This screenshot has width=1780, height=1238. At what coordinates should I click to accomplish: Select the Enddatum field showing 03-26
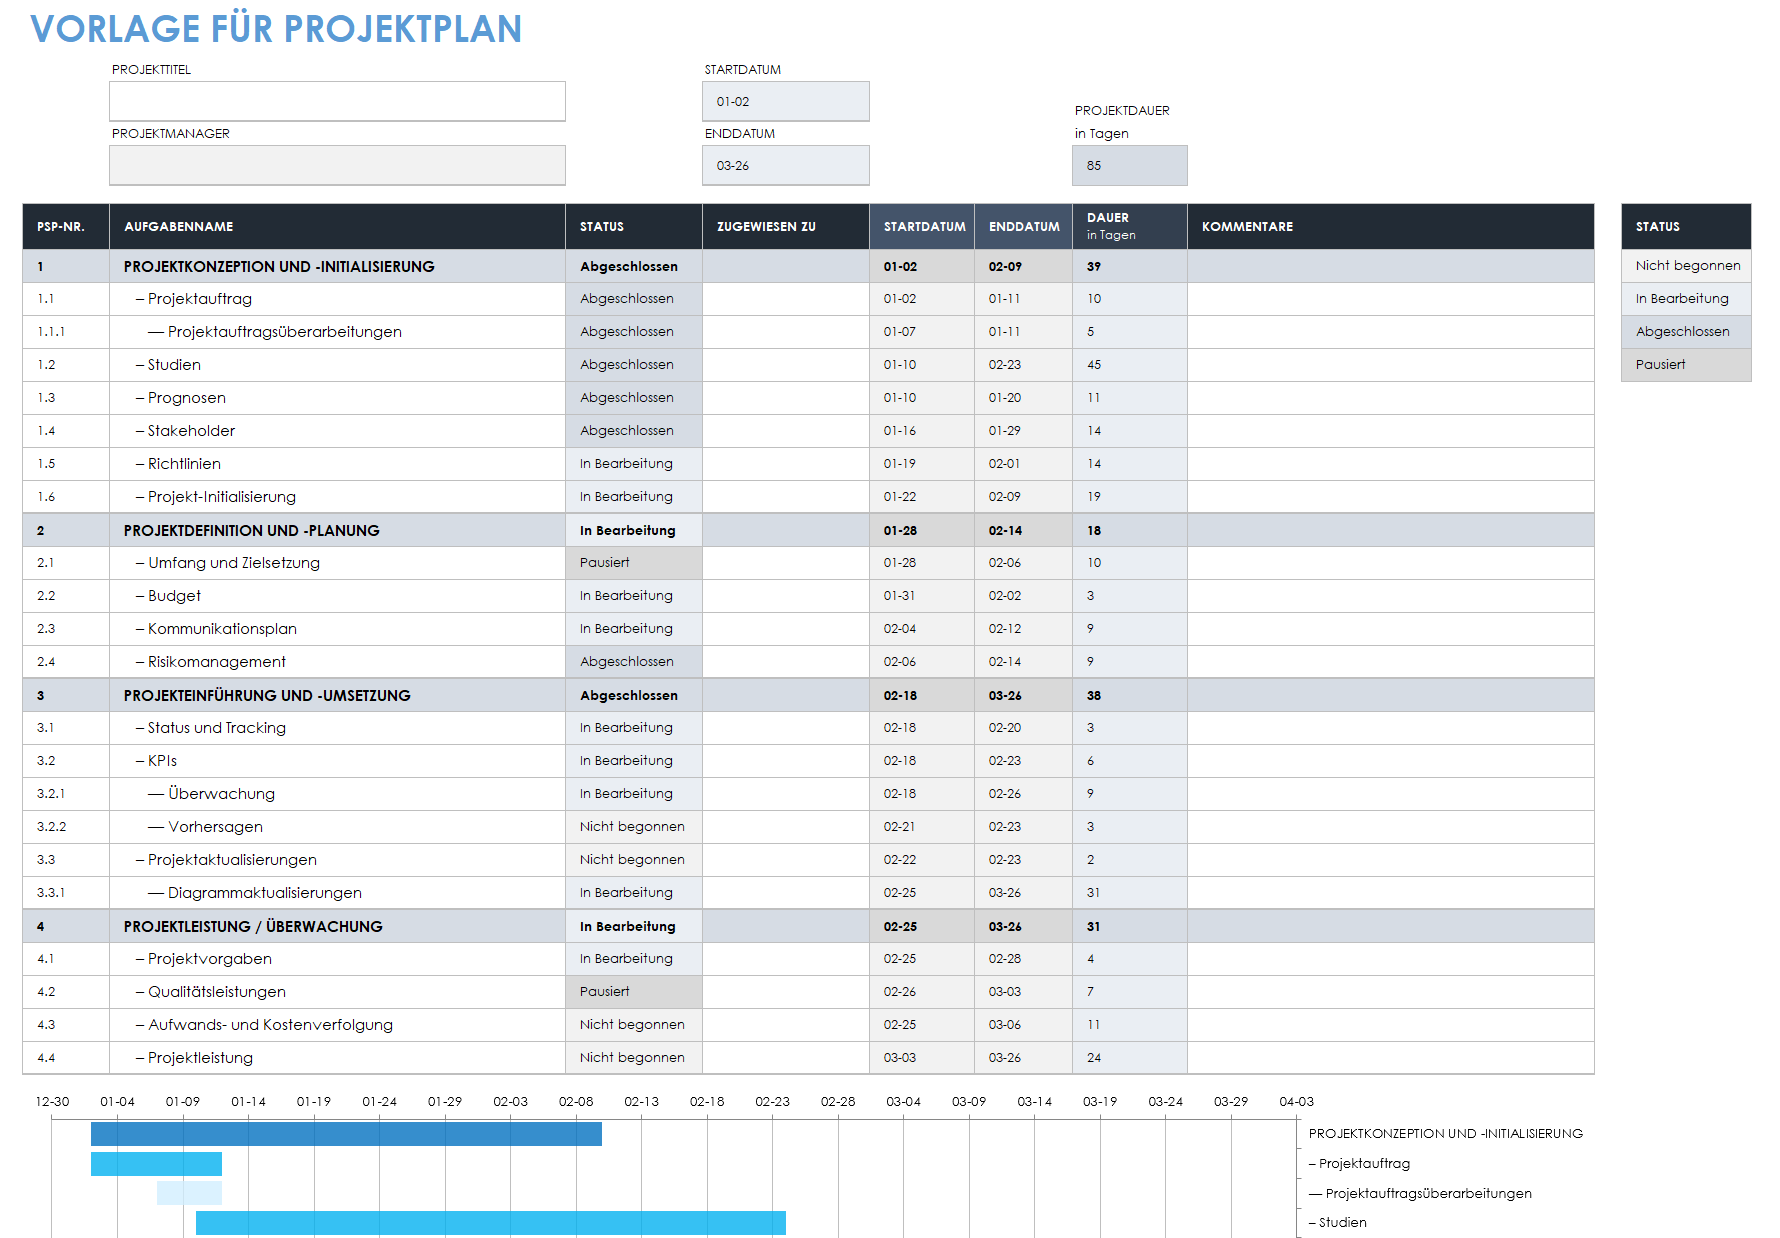click(x=786, y=165)
